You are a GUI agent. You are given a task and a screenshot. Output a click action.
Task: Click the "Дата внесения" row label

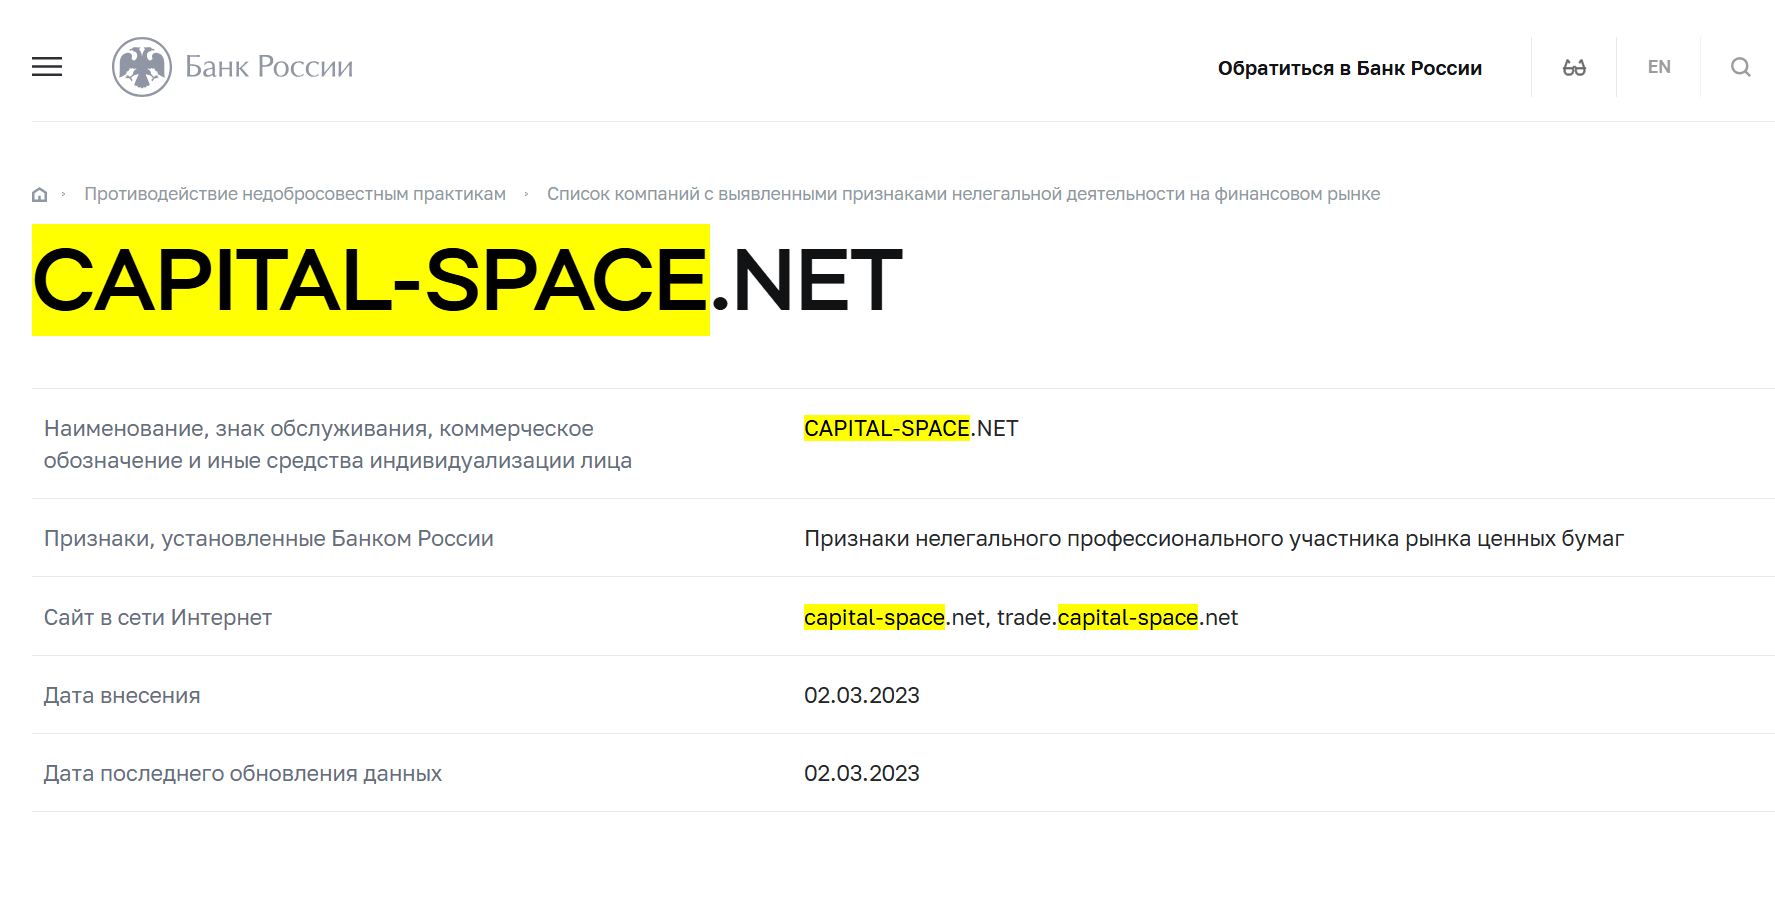121,695
